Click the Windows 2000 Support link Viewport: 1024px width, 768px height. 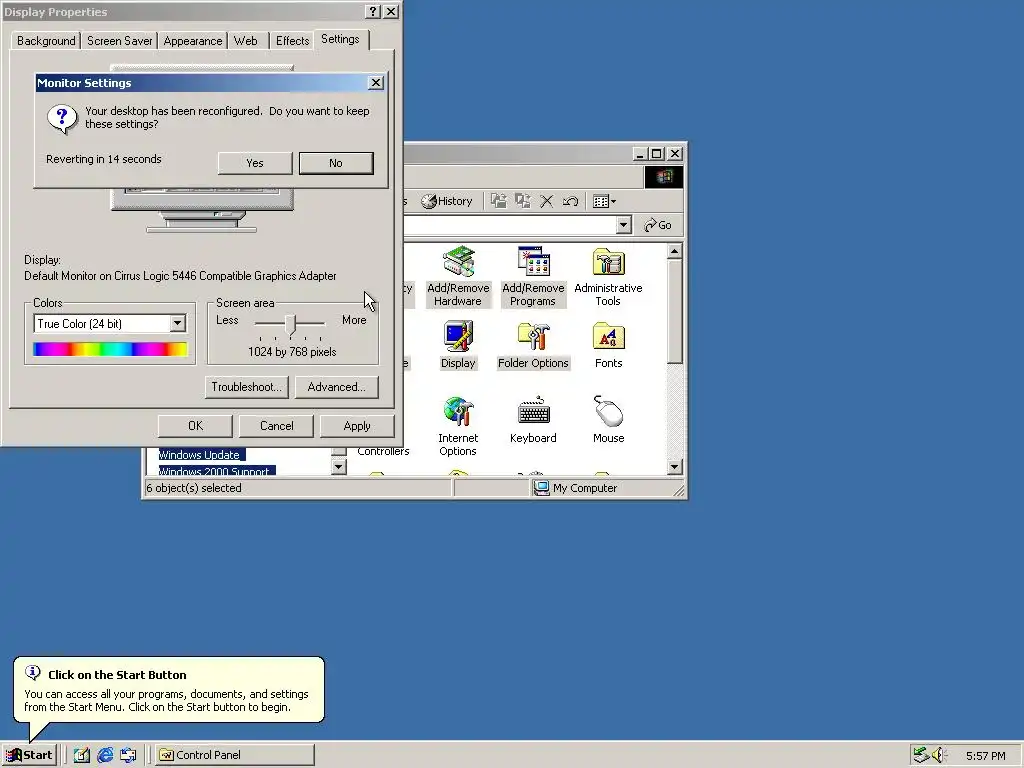[214, 471]
